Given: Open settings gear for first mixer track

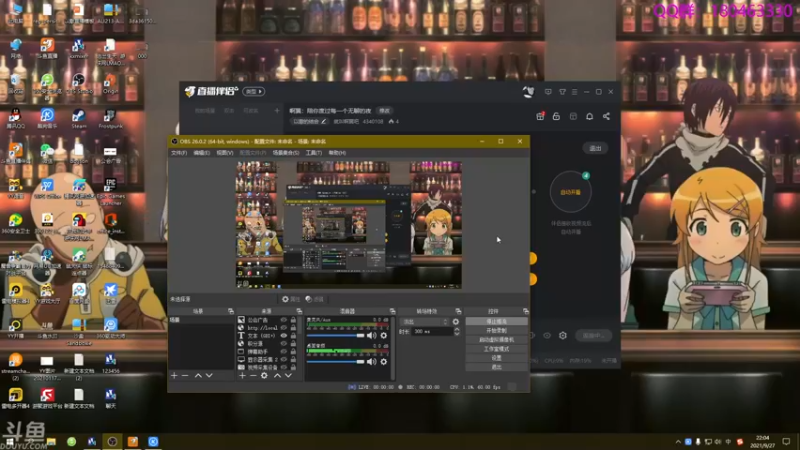Looking at the screenshot, I should tap(384, 336).
